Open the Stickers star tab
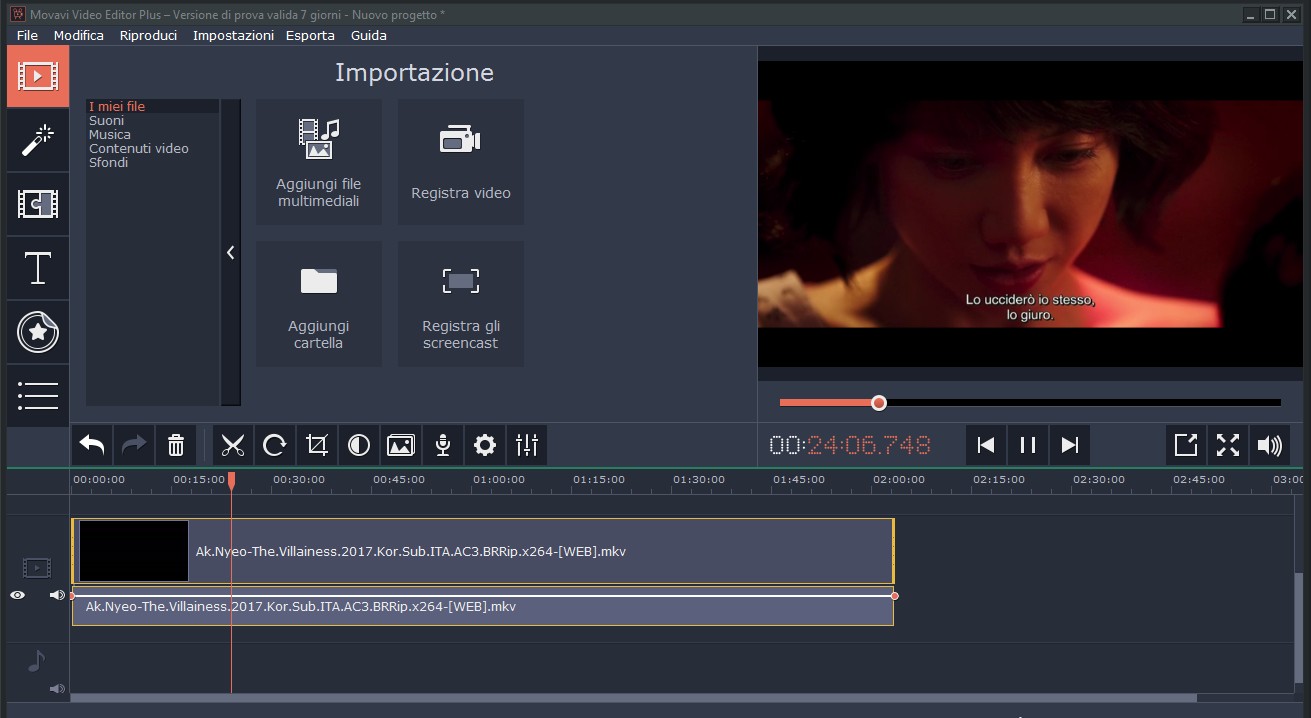1311x718 pixels. point(38,332)
